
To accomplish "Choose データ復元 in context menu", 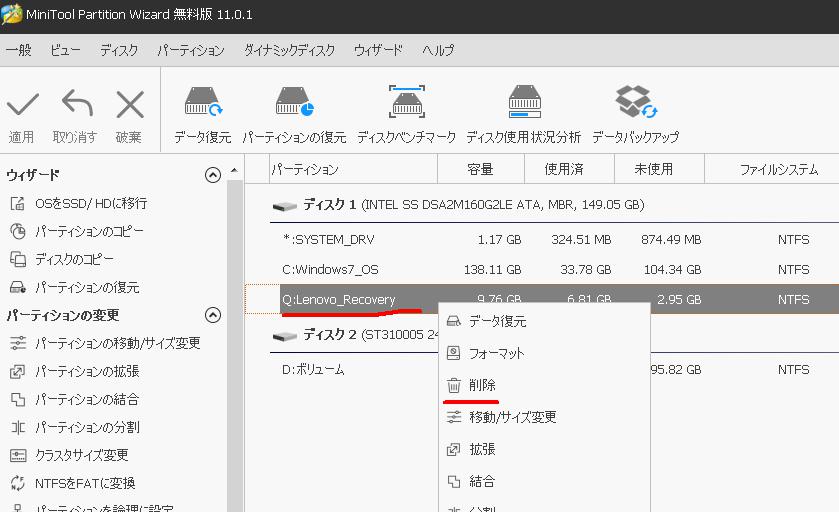I will pyautogui.click(x=544, y=322).
